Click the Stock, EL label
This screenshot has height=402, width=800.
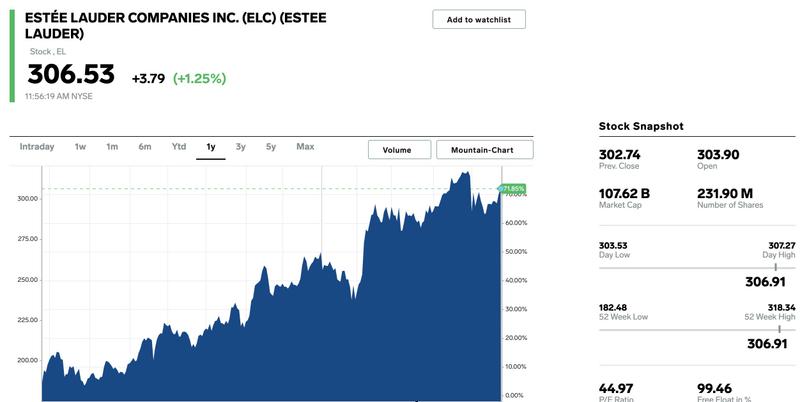(48, 52)
